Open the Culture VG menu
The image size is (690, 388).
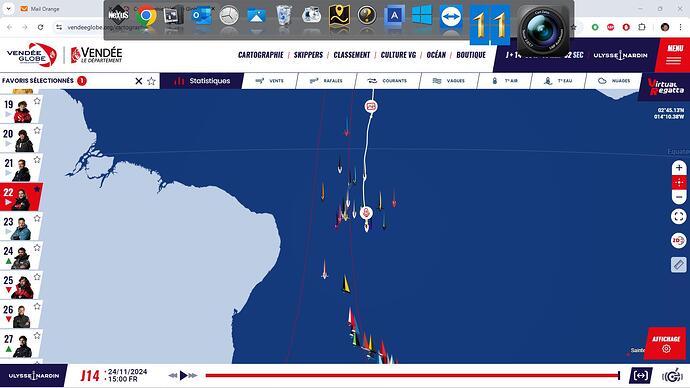(398, 55)
